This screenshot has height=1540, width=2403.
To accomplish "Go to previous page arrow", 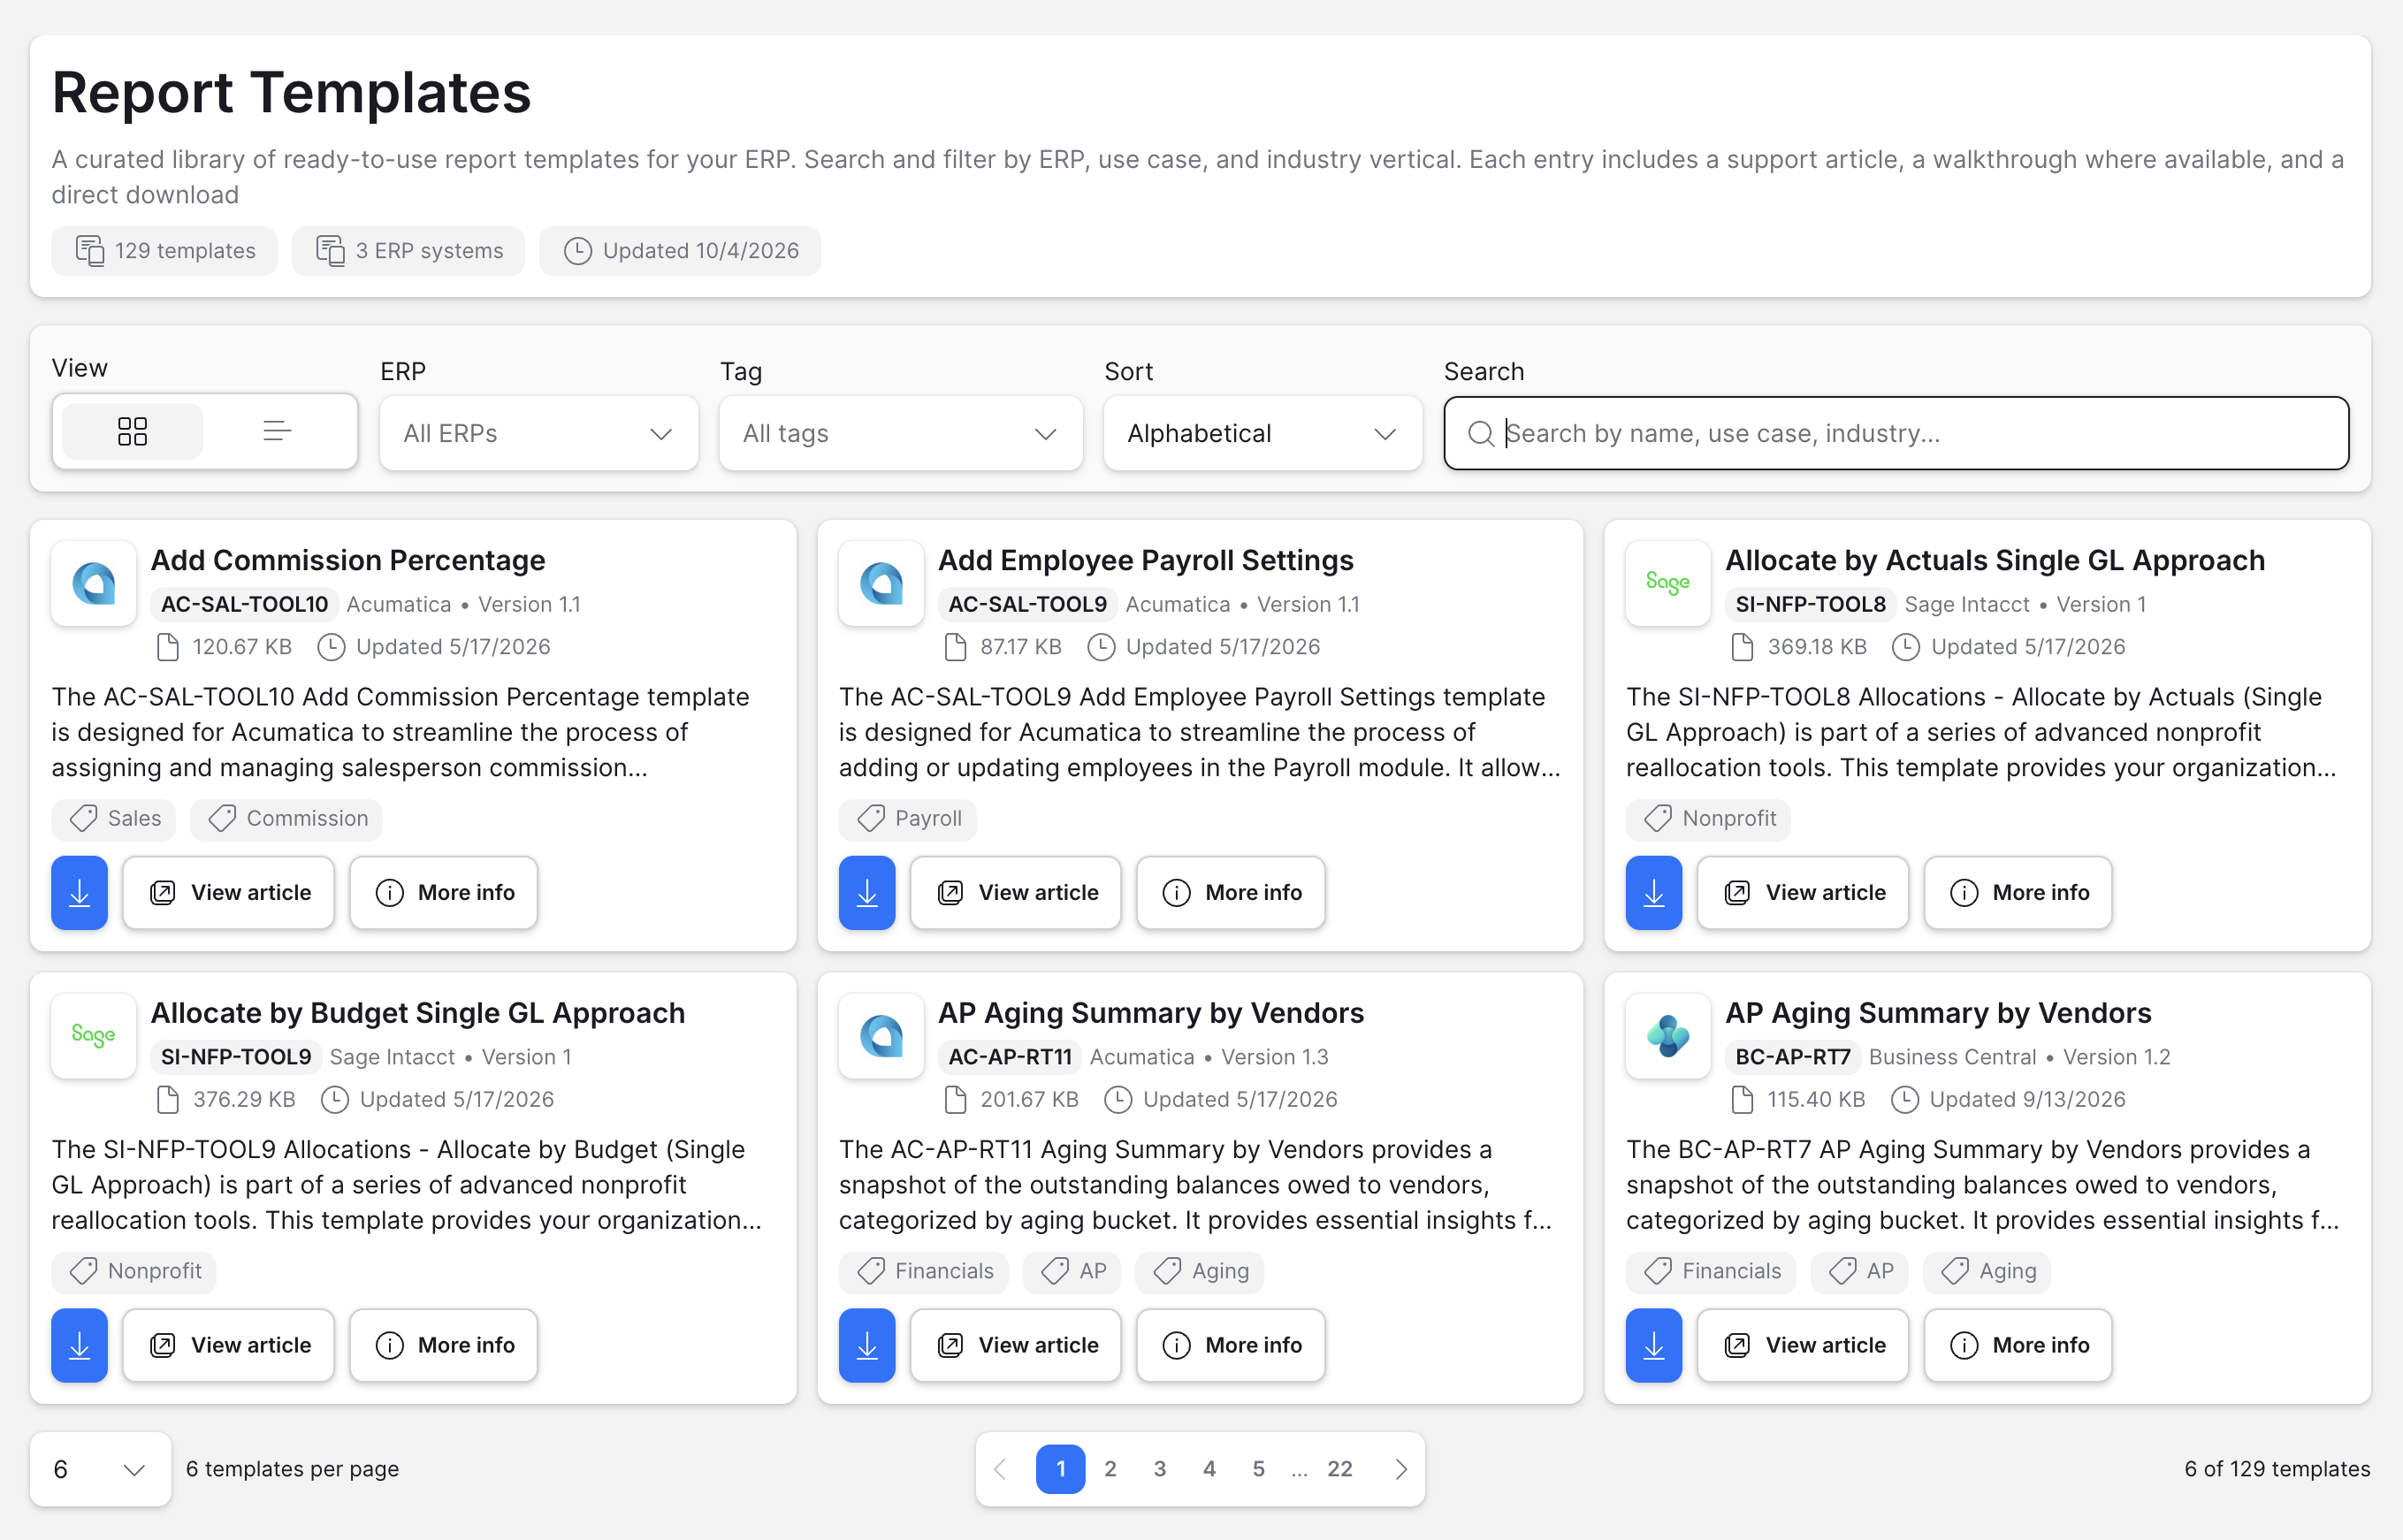I will click(x=1000, y=1469).
